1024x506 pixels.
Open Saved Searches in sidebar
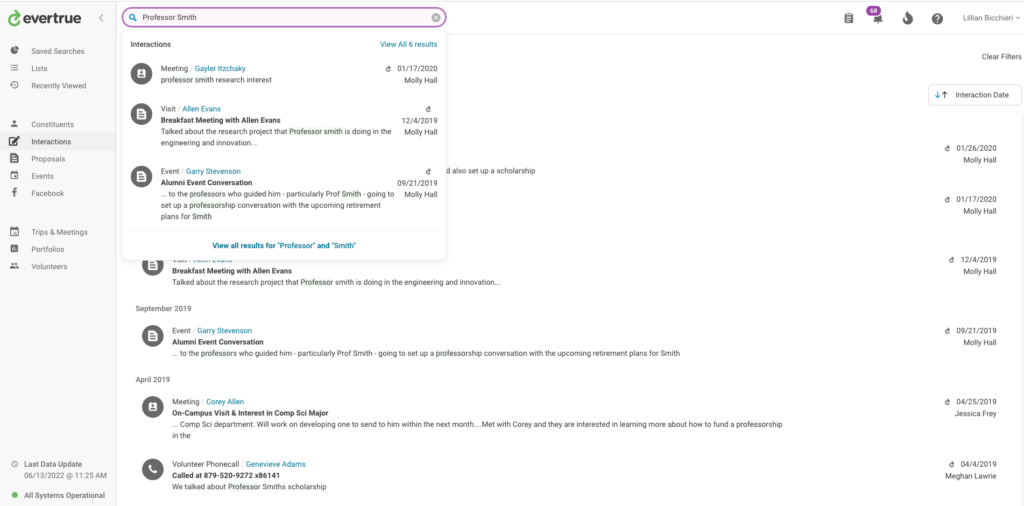click(x=57, y=51)
